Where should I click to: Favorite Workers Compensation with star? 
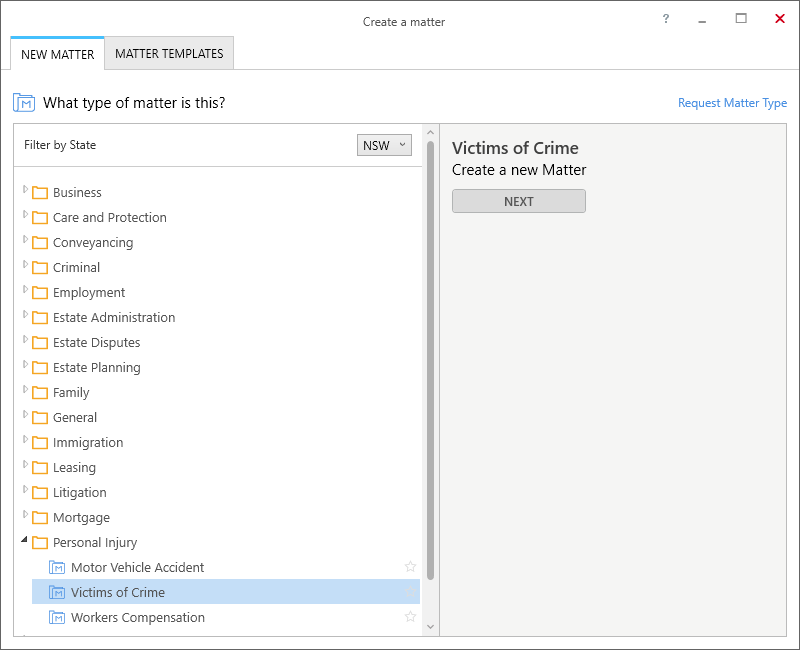point(410,617)
